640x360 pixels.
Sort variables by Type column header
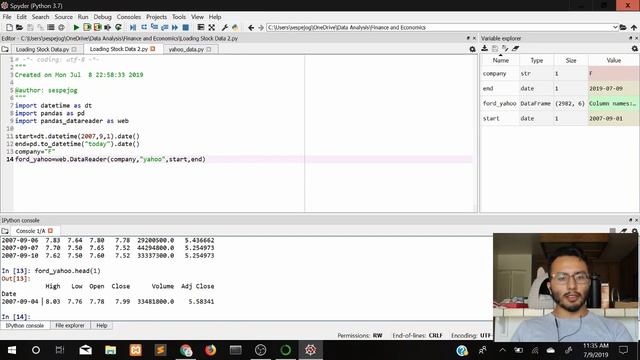[536, 60]
